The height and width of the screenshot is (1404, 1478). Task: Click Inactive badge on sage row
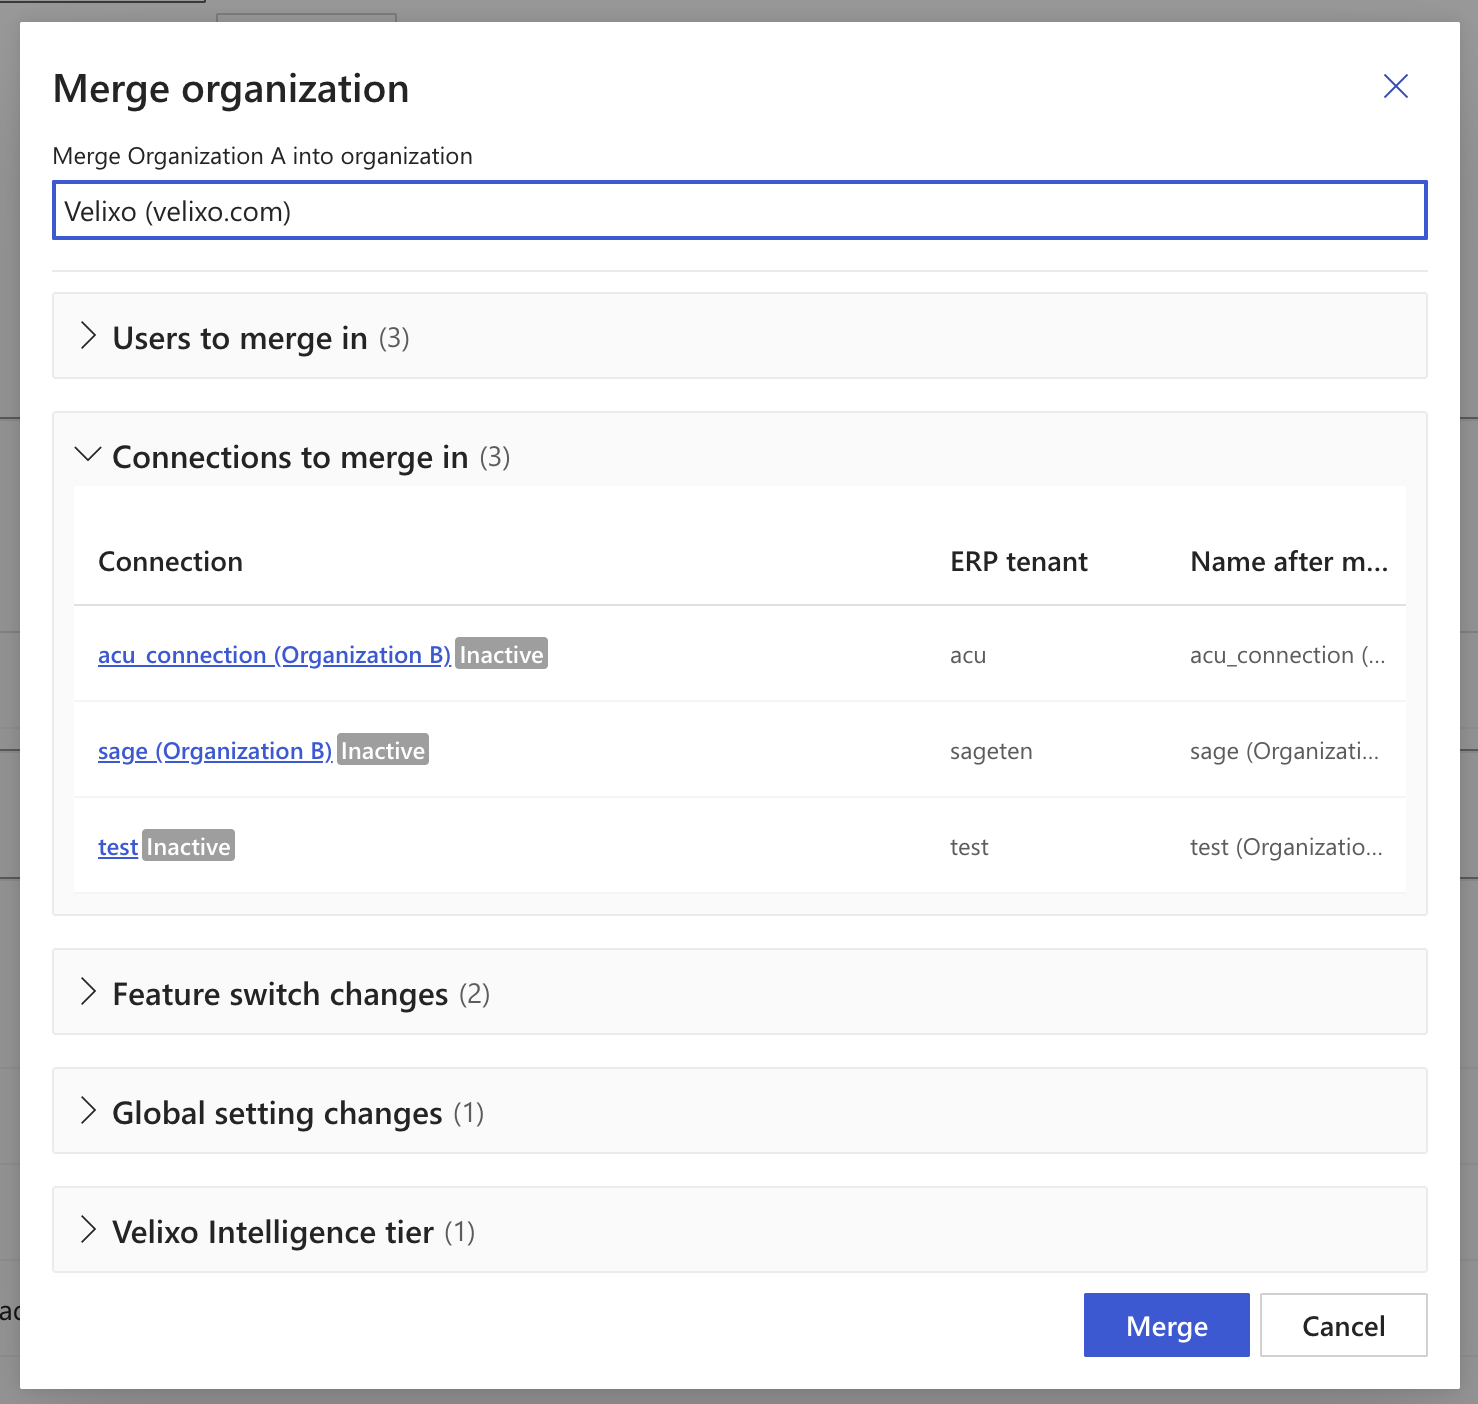click(x=383, y=750)
